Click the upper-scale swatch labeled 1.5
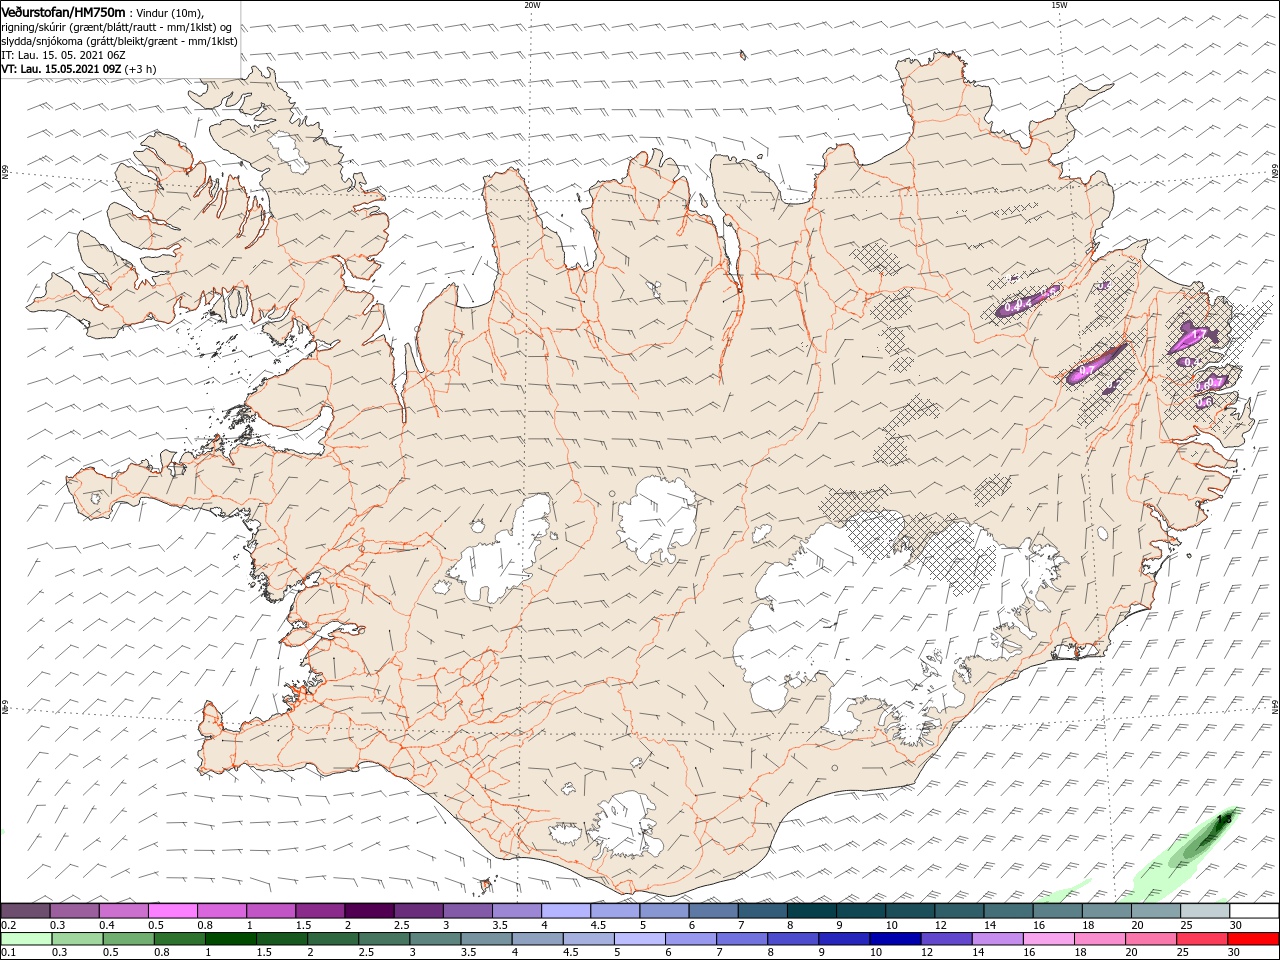The height and width of the screenshot is (960, 1280). [x=320, y=910]
